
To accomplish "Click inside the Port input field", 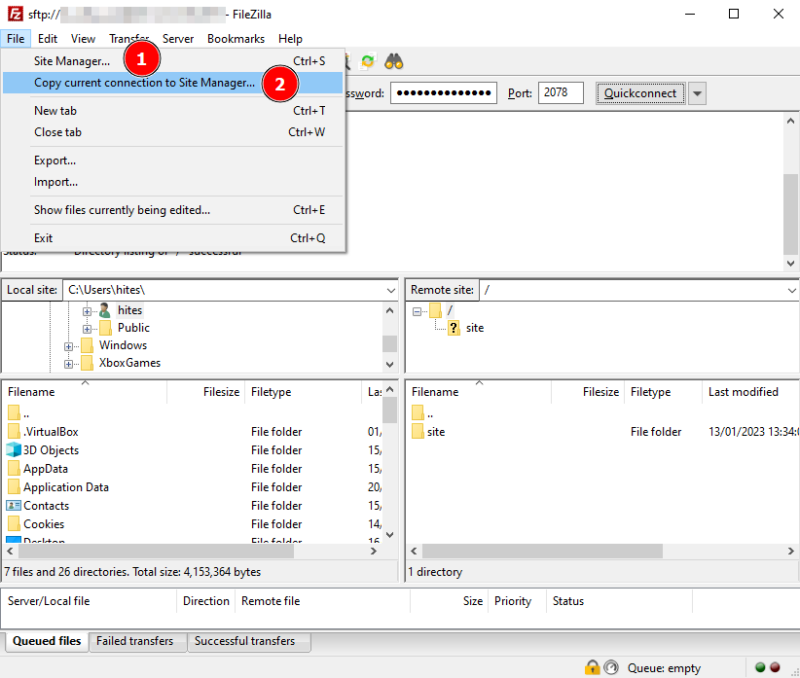I will point(560,93).
